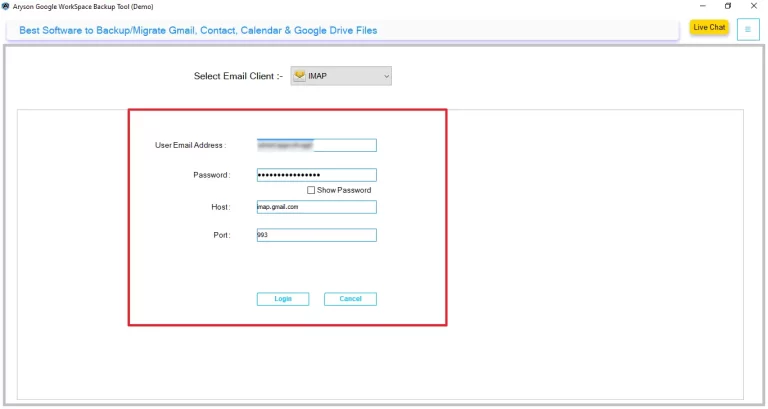This screenshot has height=409, width=768.
Task: Click the Aryson app icon in title bar
Action: 5,6
